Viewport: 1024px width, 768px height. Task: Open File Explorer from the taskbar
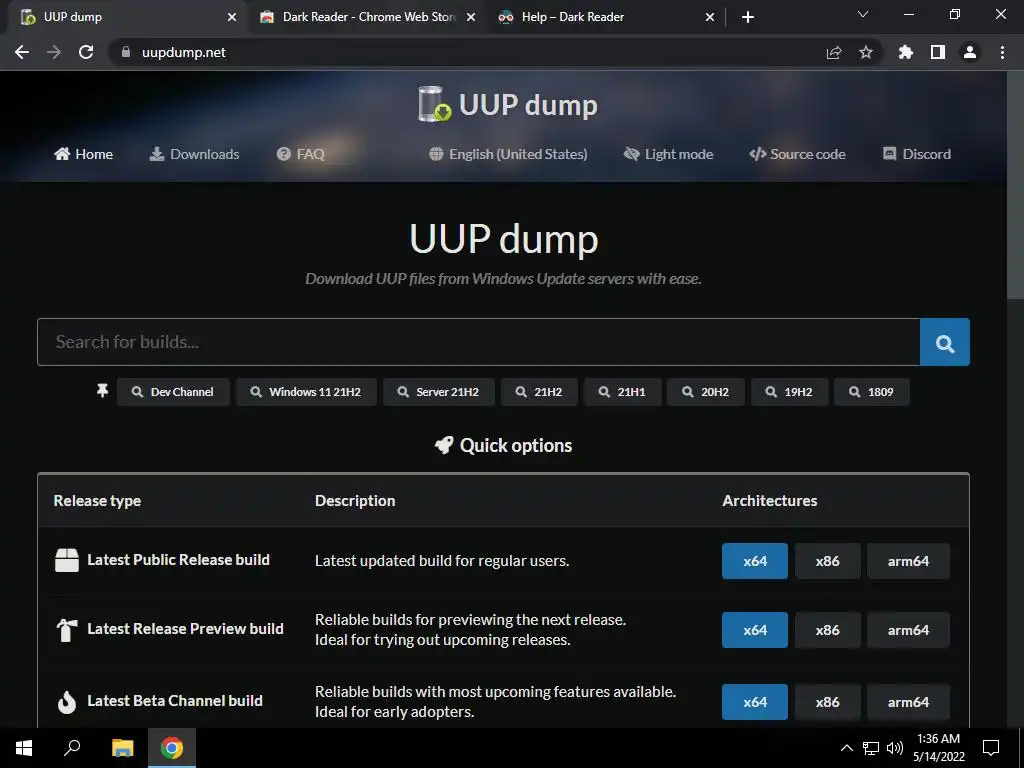coord(122,748)
